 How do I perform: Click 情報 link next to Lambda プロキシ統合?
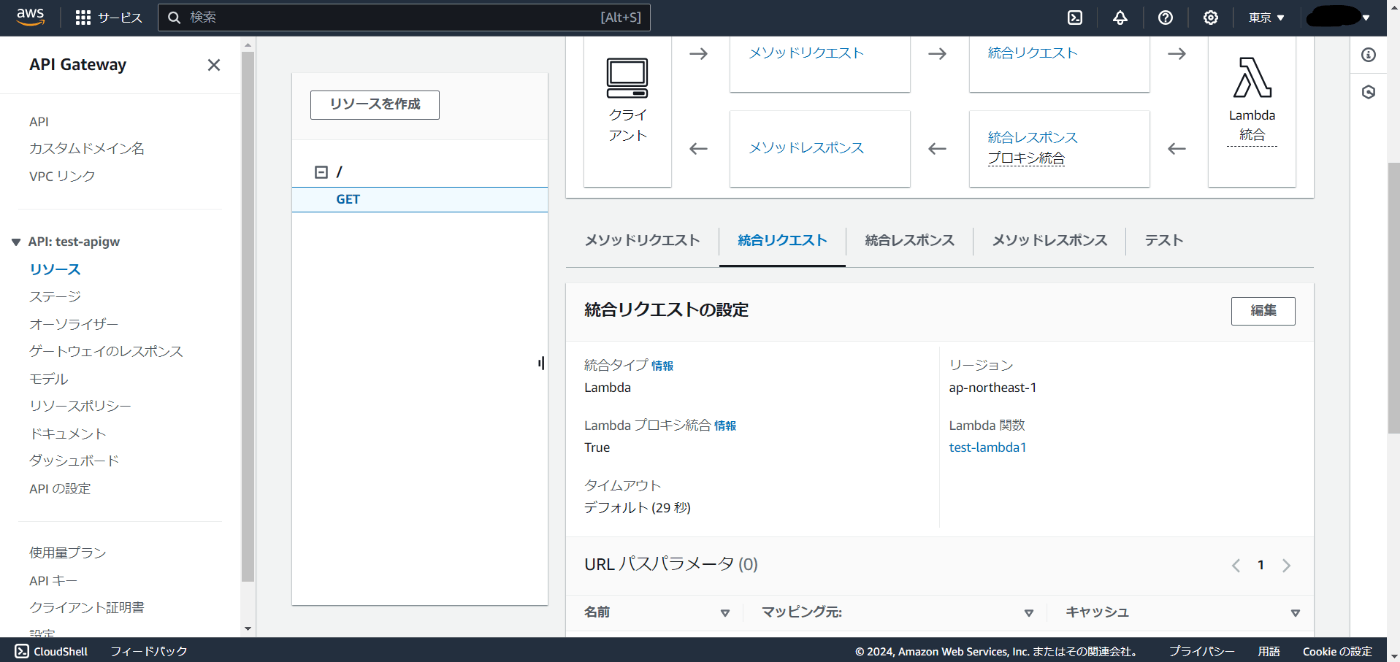point(725,426)
